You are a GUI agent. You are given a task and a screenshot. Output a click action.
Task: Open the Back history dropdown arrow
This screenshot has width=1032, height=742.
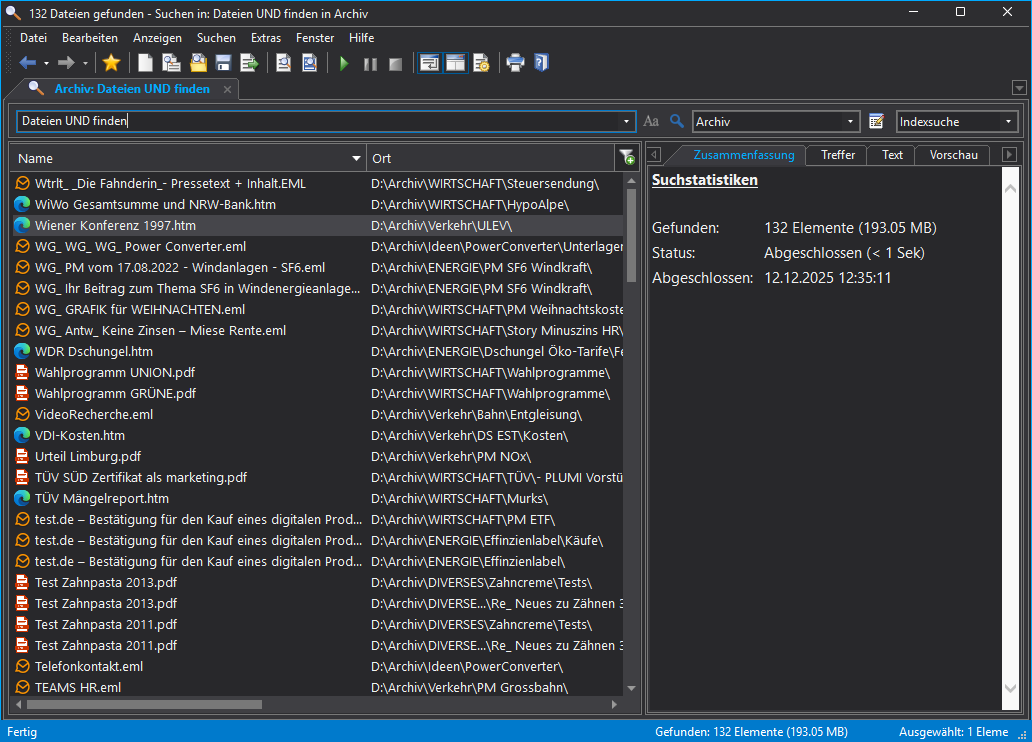click(x=47, y=64)
